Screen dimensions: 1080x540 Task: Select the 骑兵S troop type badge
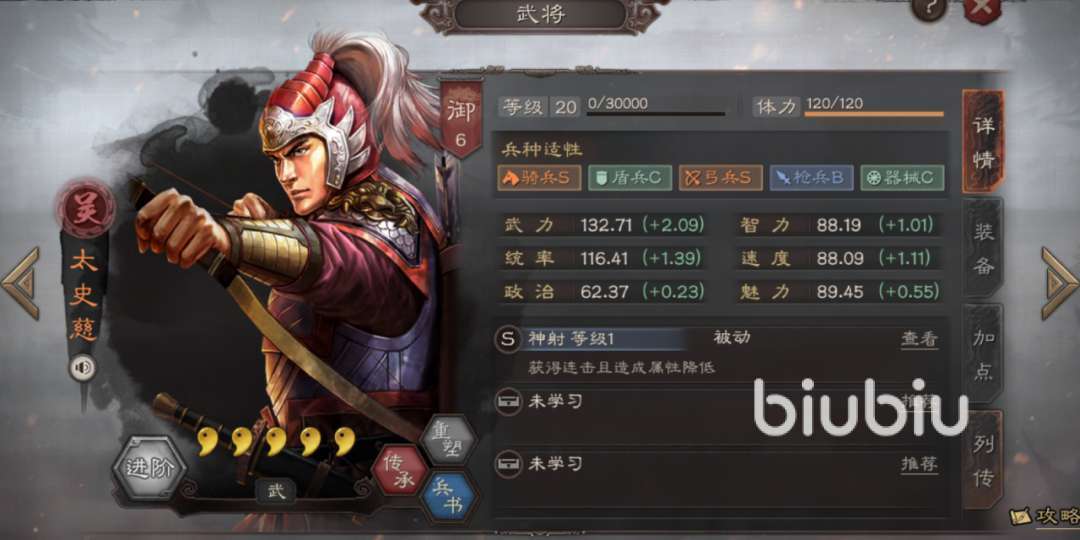point(539,178)
